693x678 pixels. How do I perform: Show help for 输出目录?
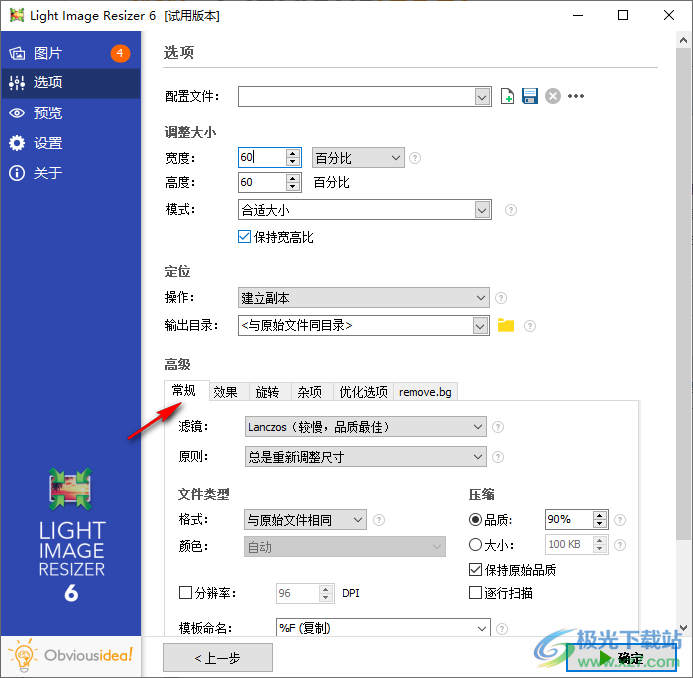pyautogui.click(x=529, y=326)
